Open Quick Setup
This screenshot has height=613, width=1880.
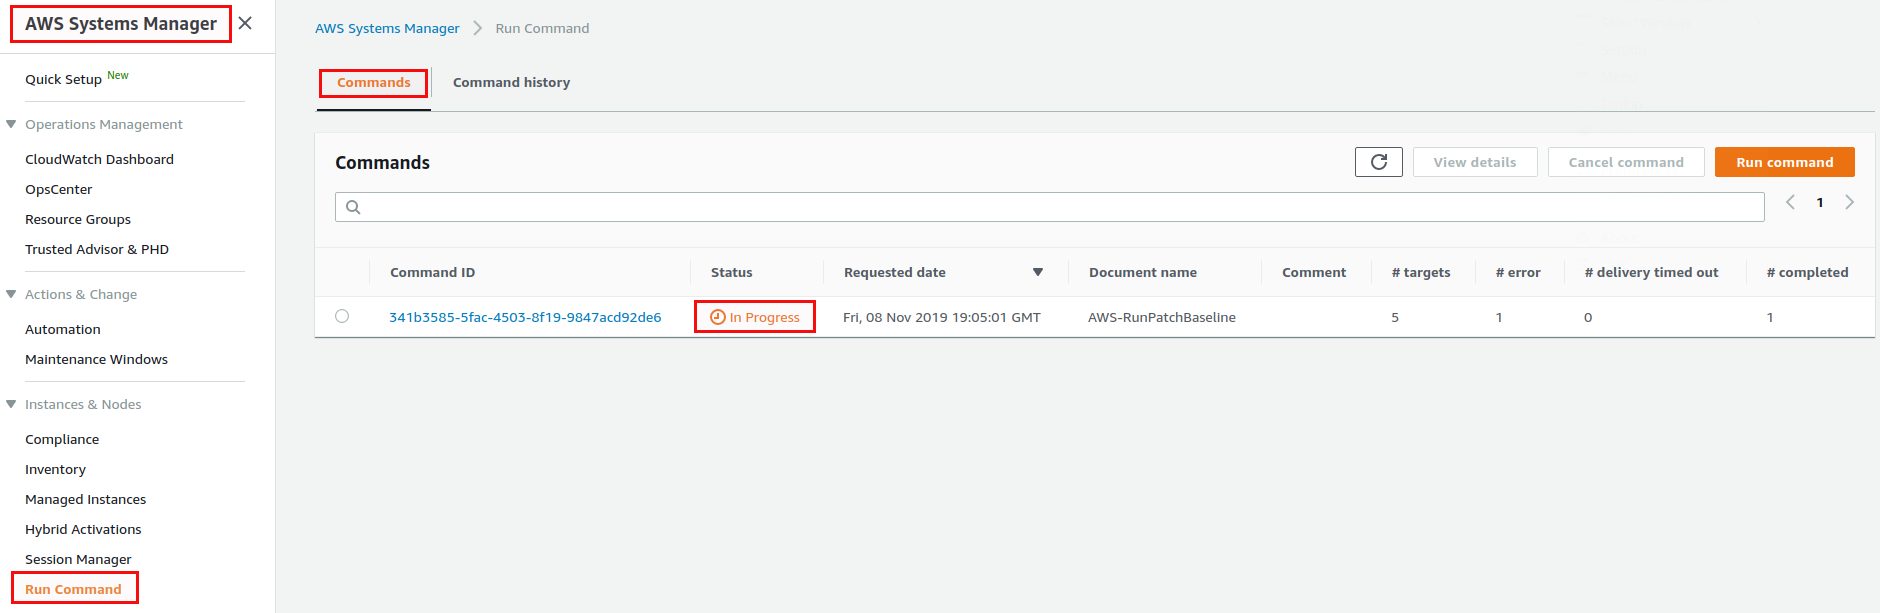coord(63,79)
